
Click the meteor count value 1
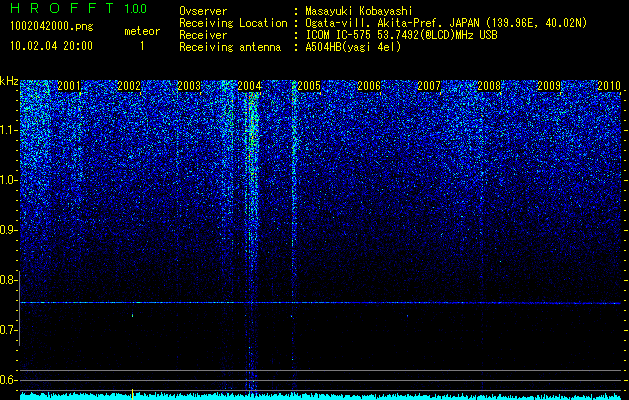point(142,46)
